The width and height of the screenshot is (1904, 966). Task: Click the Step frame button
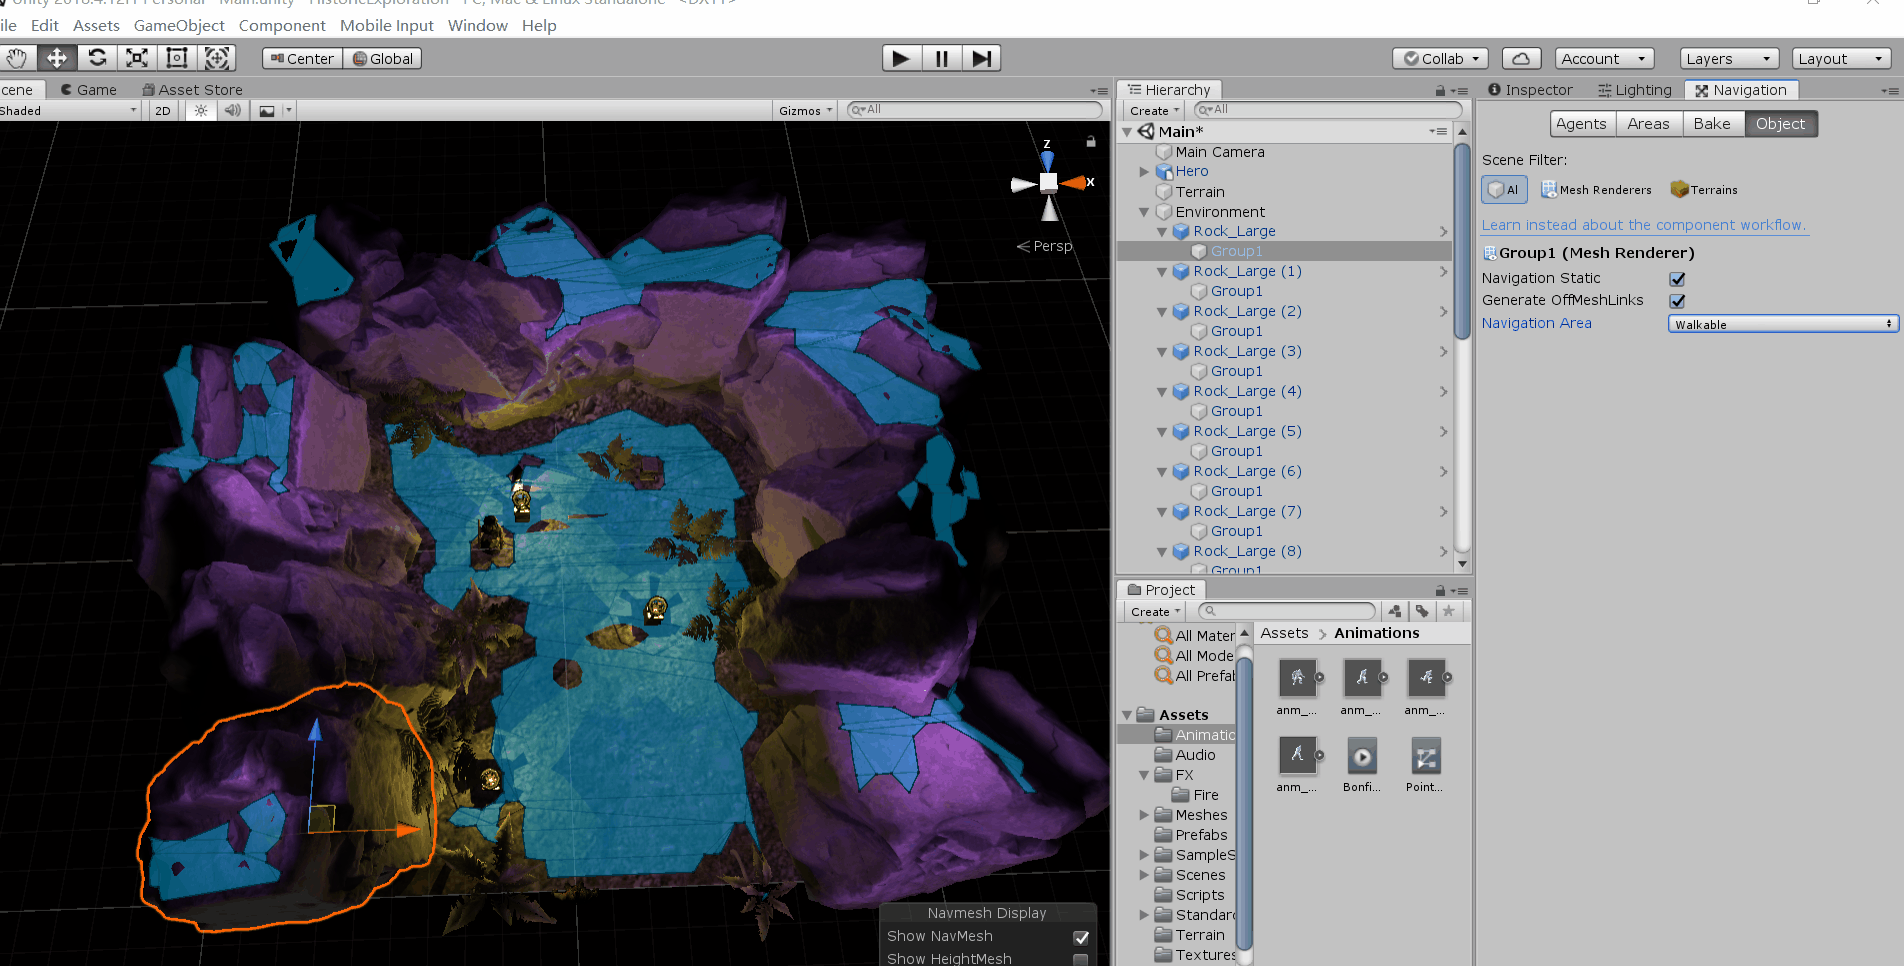(981, 57)
